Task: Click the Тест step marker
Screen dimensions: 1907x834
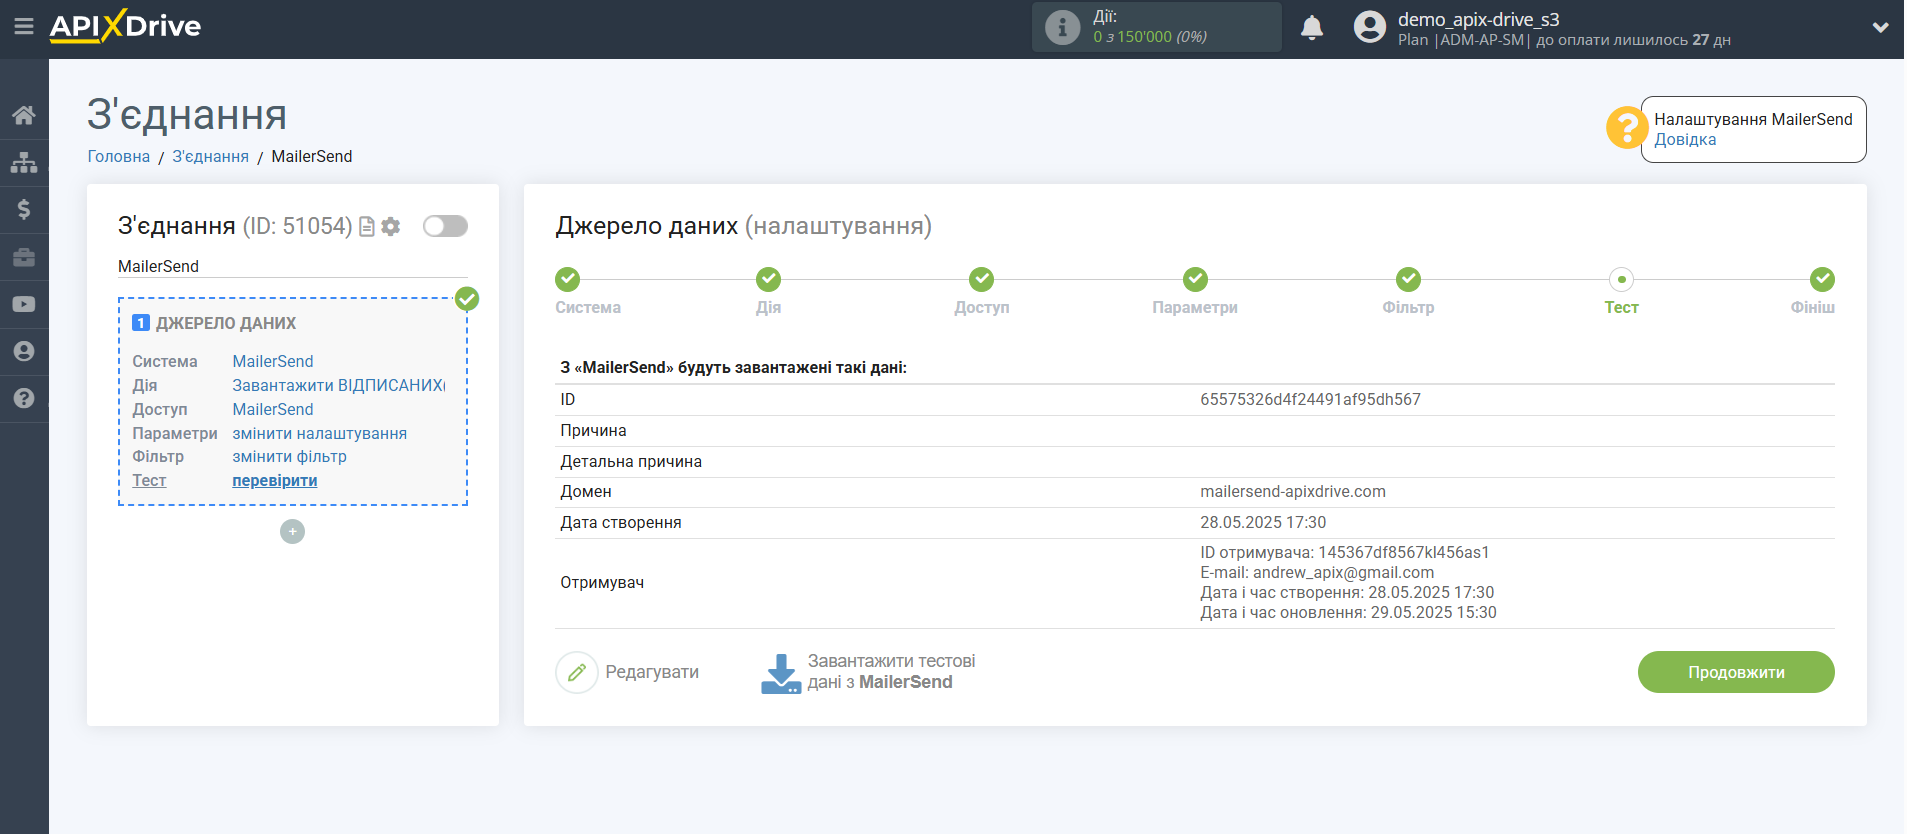Action: (1621, 279)
